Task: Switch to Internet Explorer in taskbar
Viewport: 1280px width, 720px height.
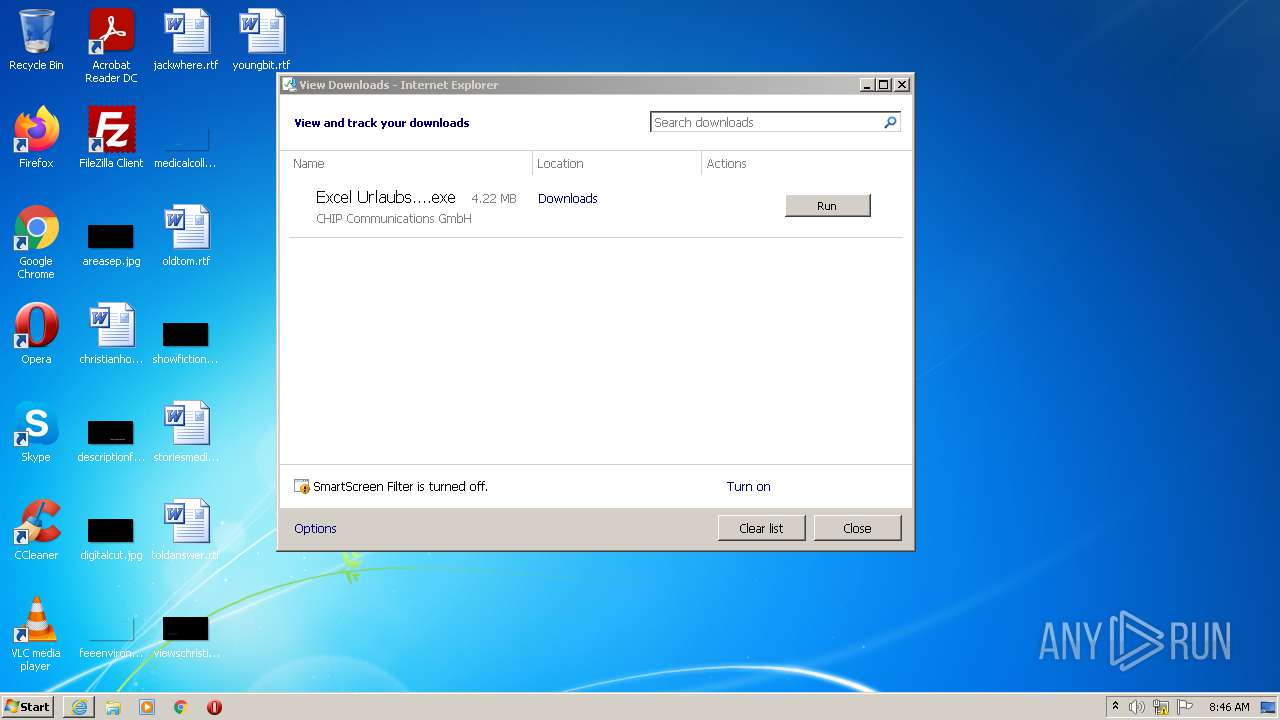Action: tap(79, 707)
